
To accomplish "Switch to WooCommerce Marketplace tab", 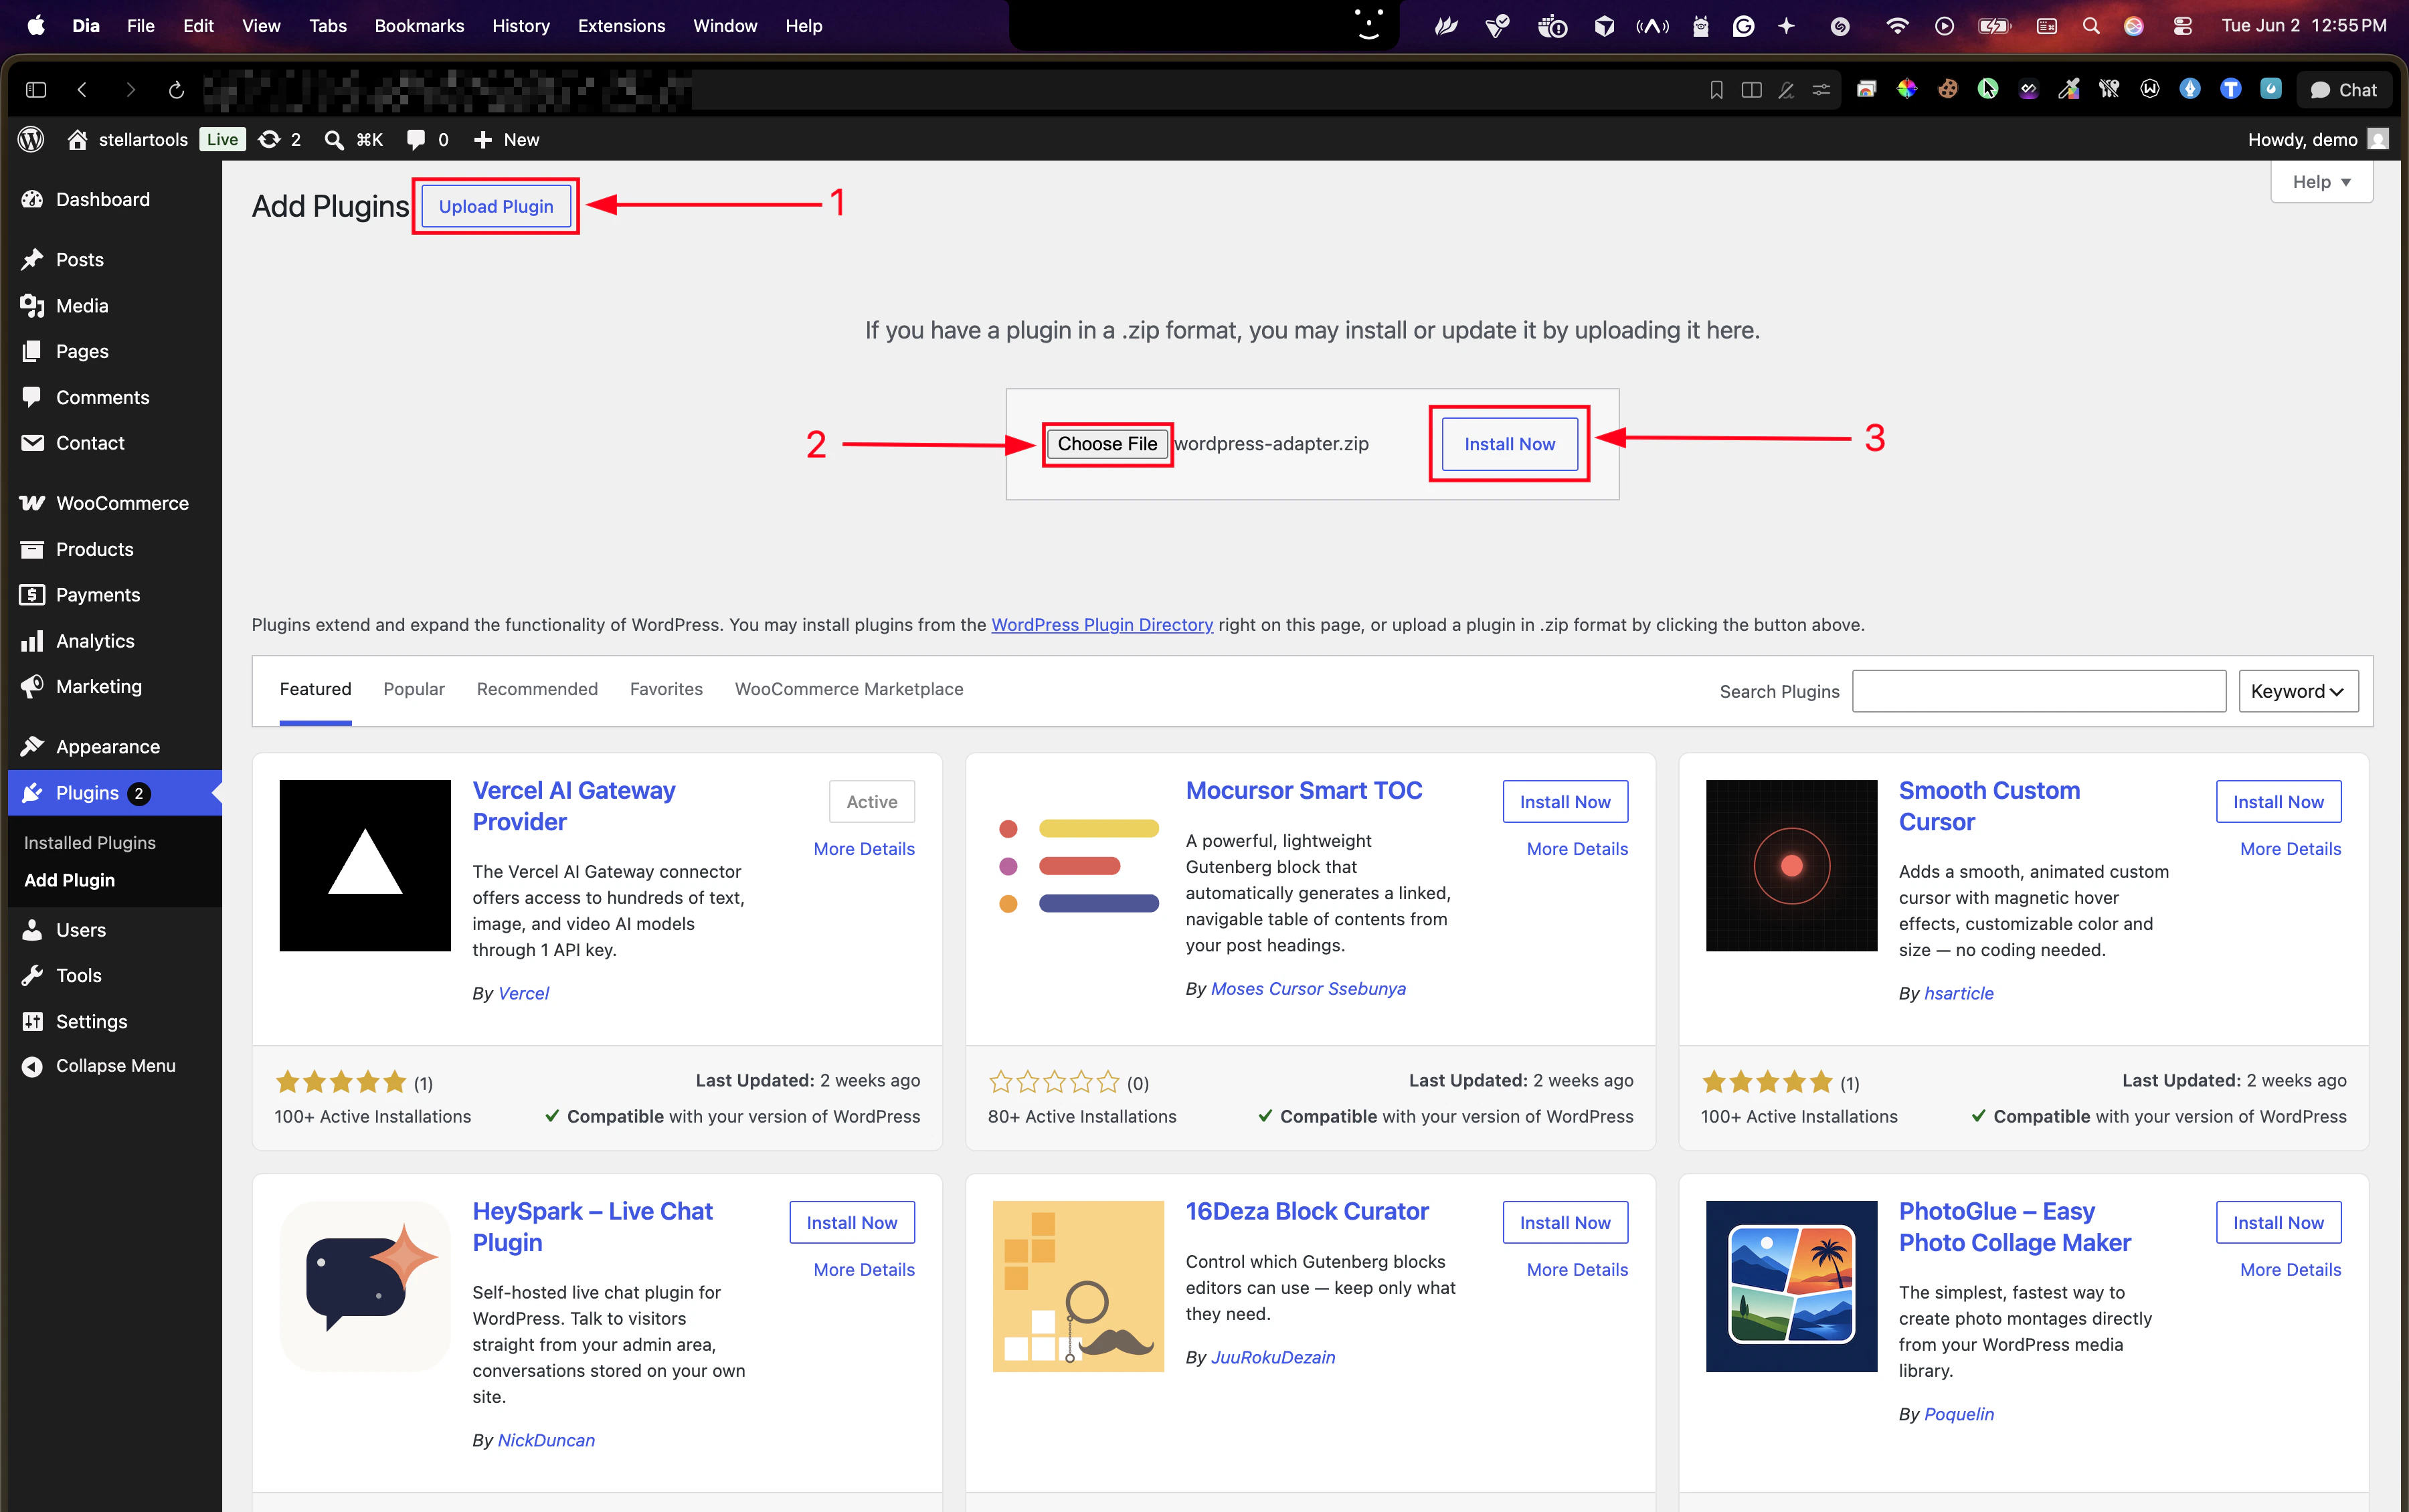I will click(849, 689).
